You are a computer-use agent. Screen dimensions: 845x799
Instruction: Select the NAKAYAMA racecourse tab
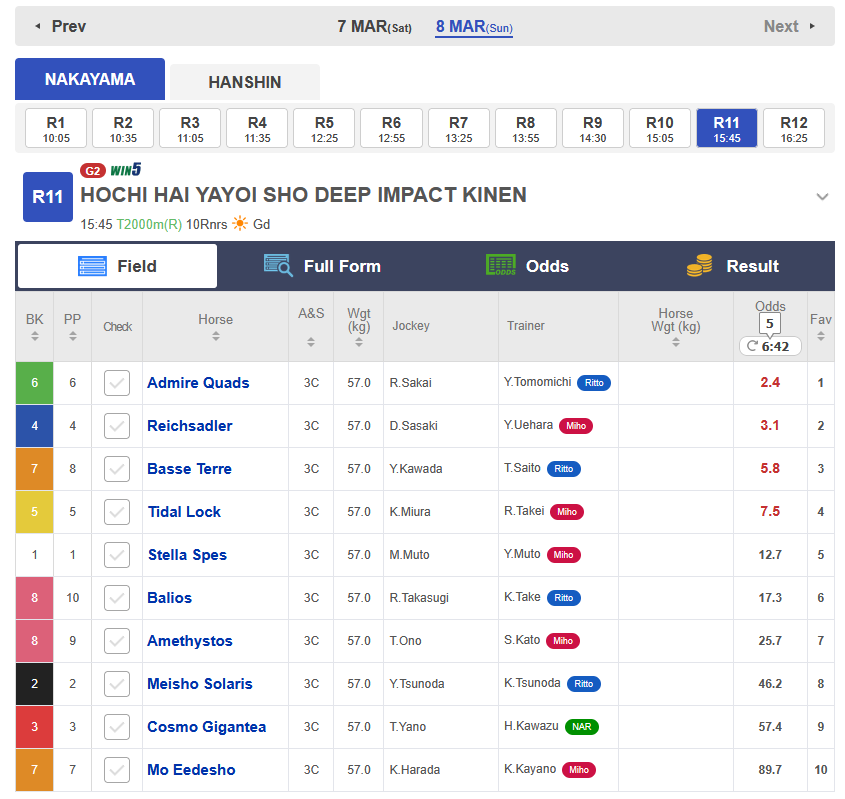click(90, 79)
